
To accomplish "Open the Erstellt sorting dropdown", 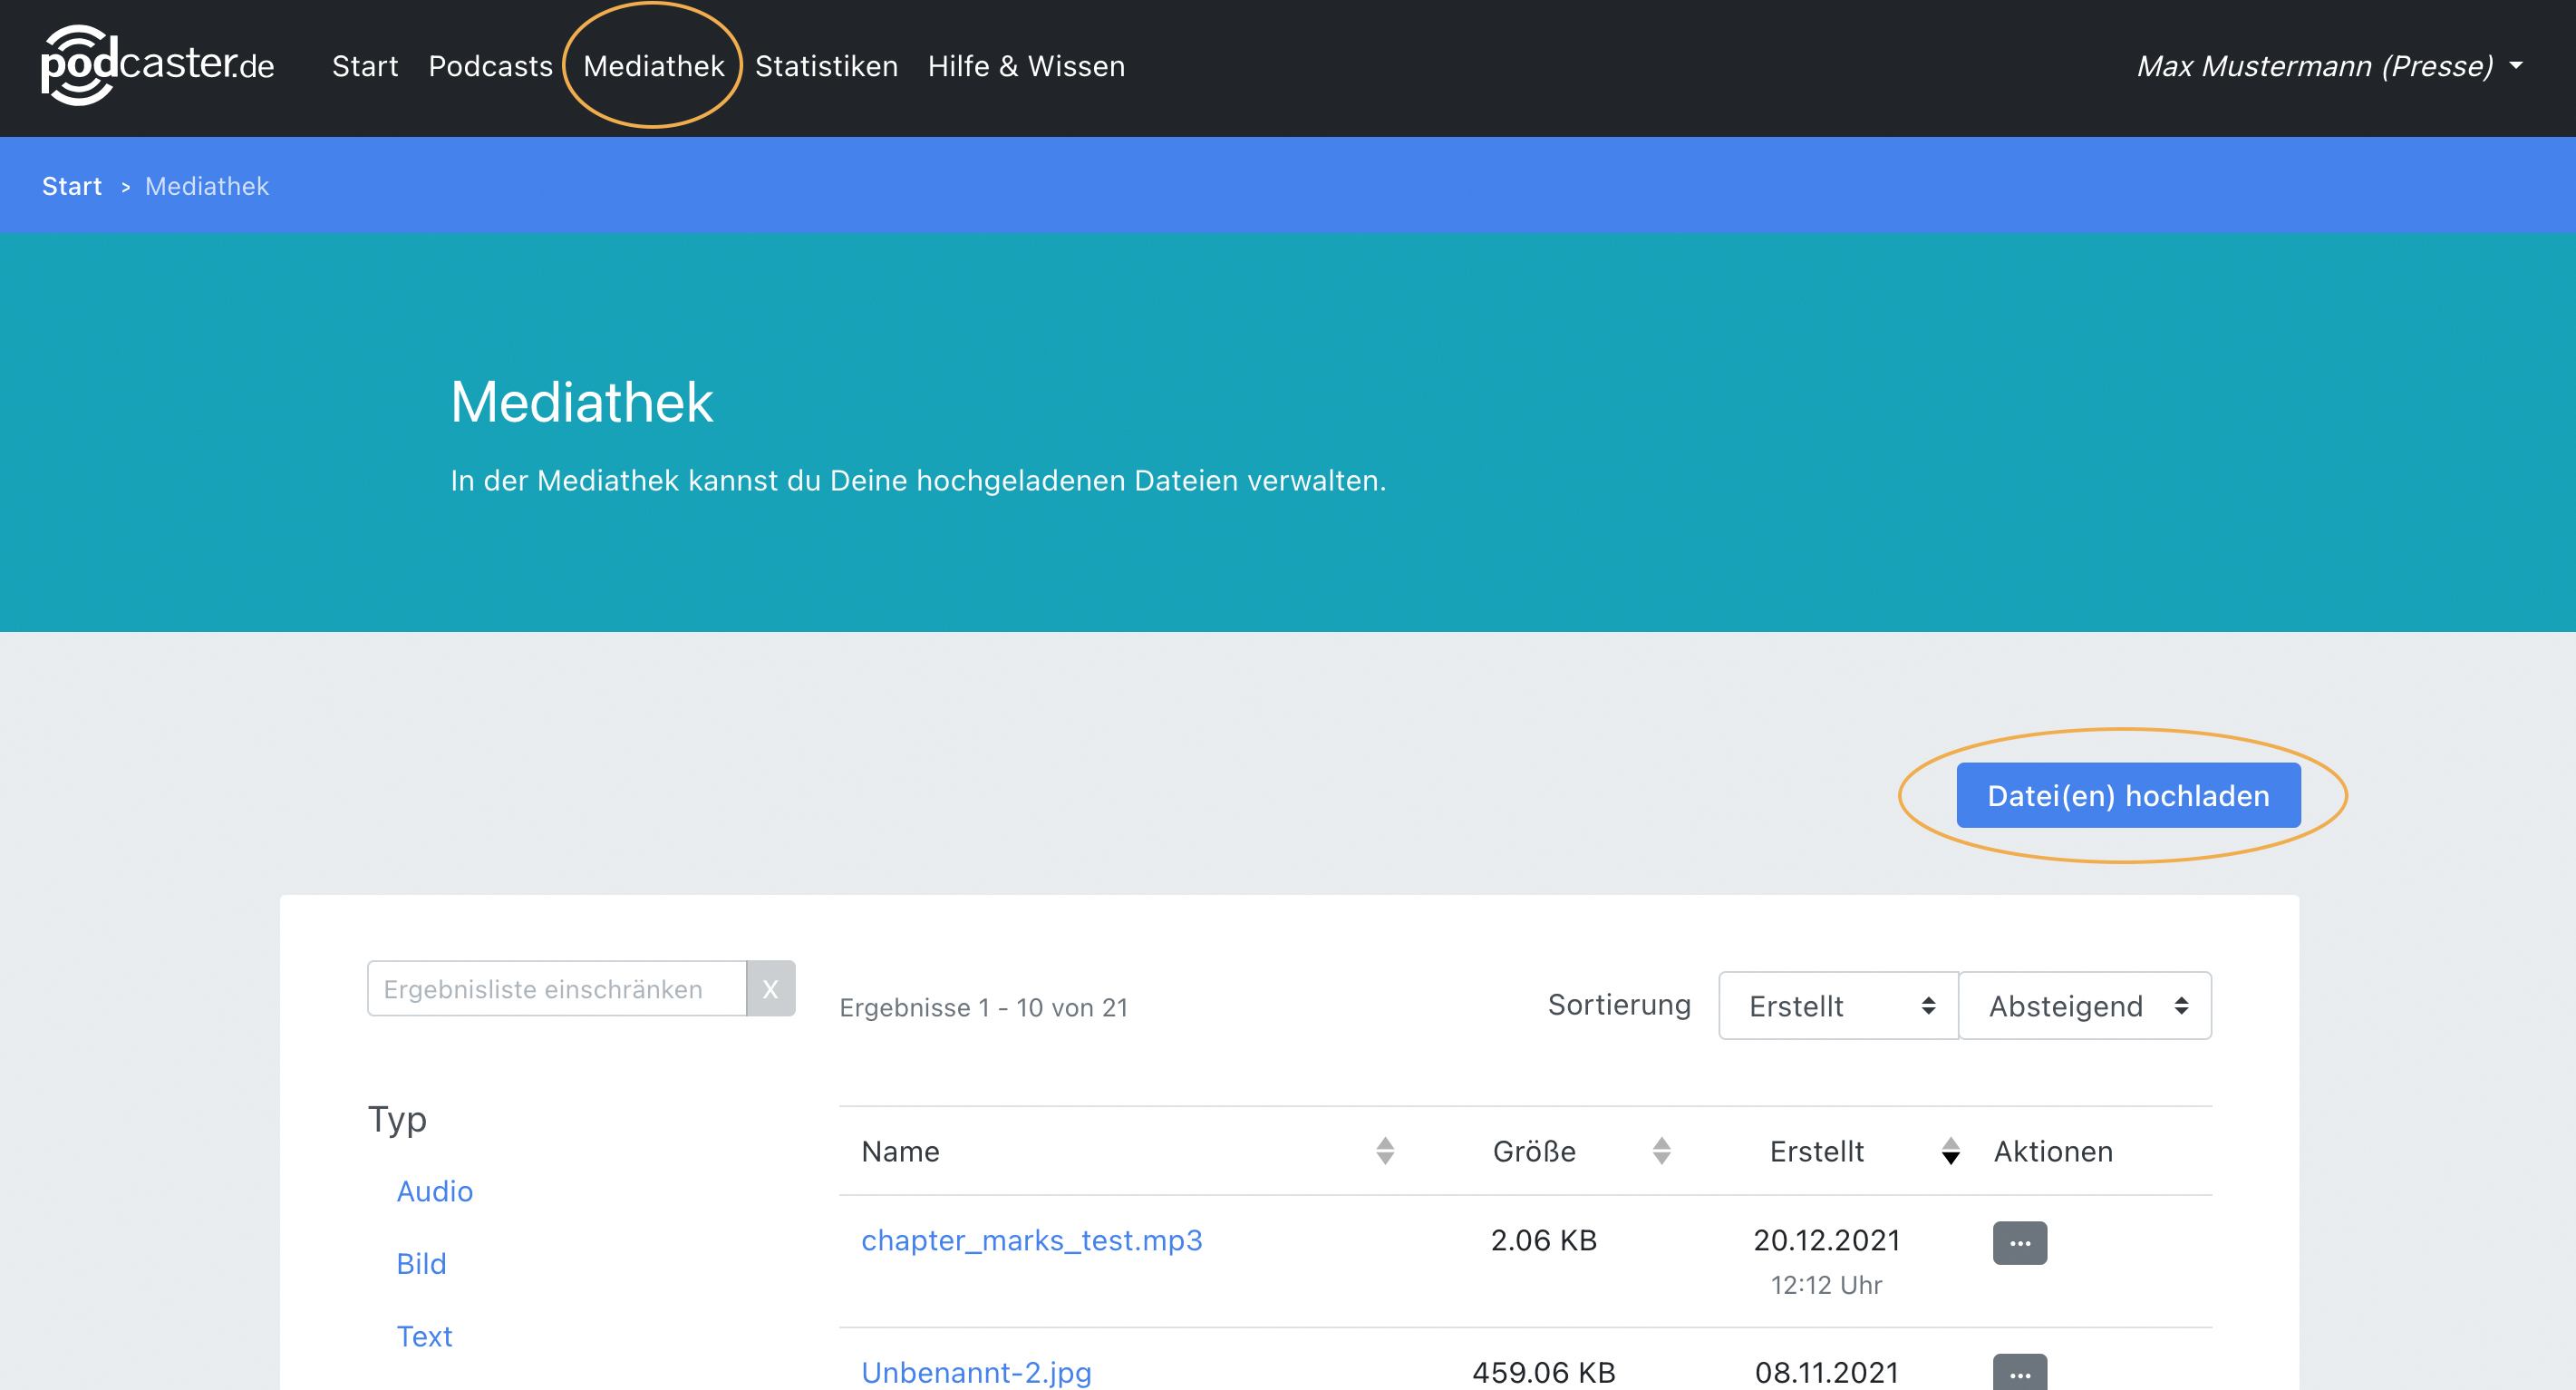I will pos(1838,1005).
